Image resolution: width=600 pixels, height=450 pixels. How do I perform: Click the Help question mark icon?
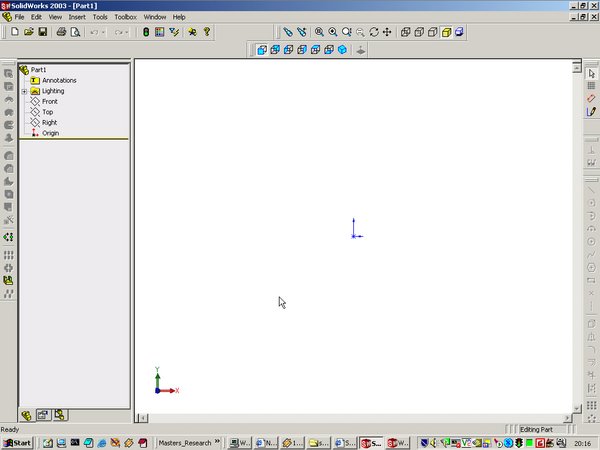pos(207,32)
